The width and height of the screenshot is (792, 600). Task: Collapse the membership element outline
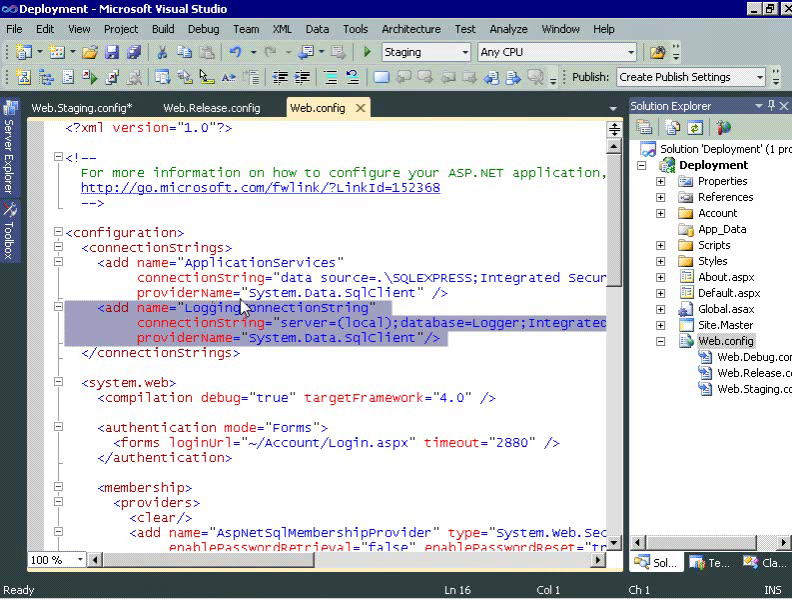(58, 487)
